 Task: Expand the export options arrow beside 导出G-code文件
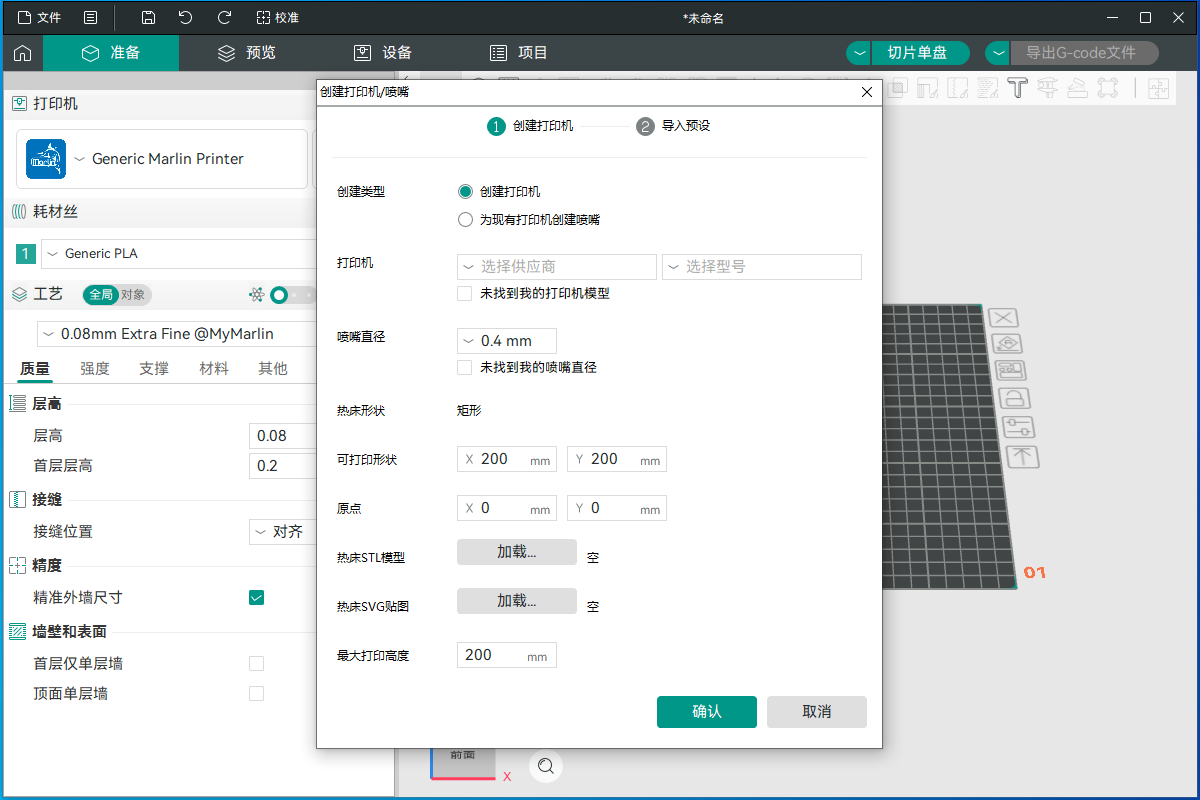(998, 53)
